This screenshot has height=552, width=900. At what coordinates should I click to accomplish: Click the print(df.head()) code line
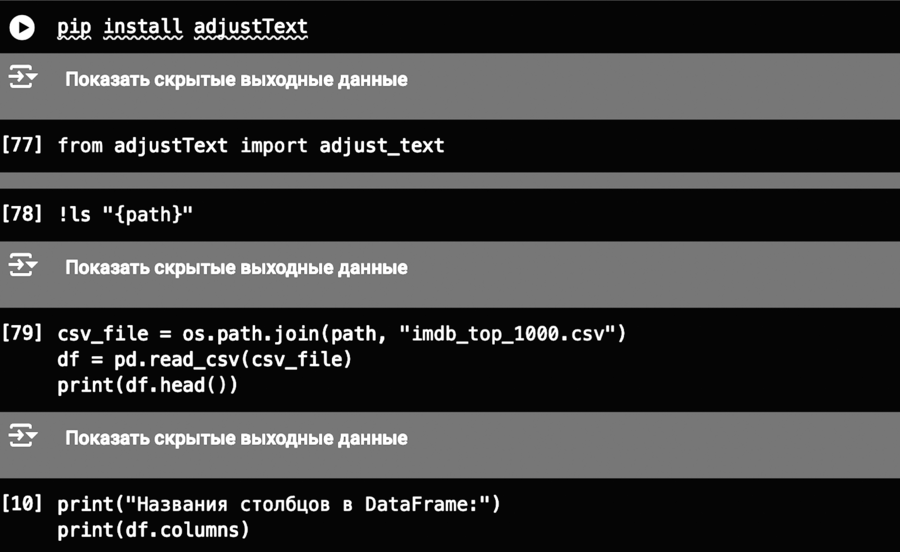(x=147, y=384)
